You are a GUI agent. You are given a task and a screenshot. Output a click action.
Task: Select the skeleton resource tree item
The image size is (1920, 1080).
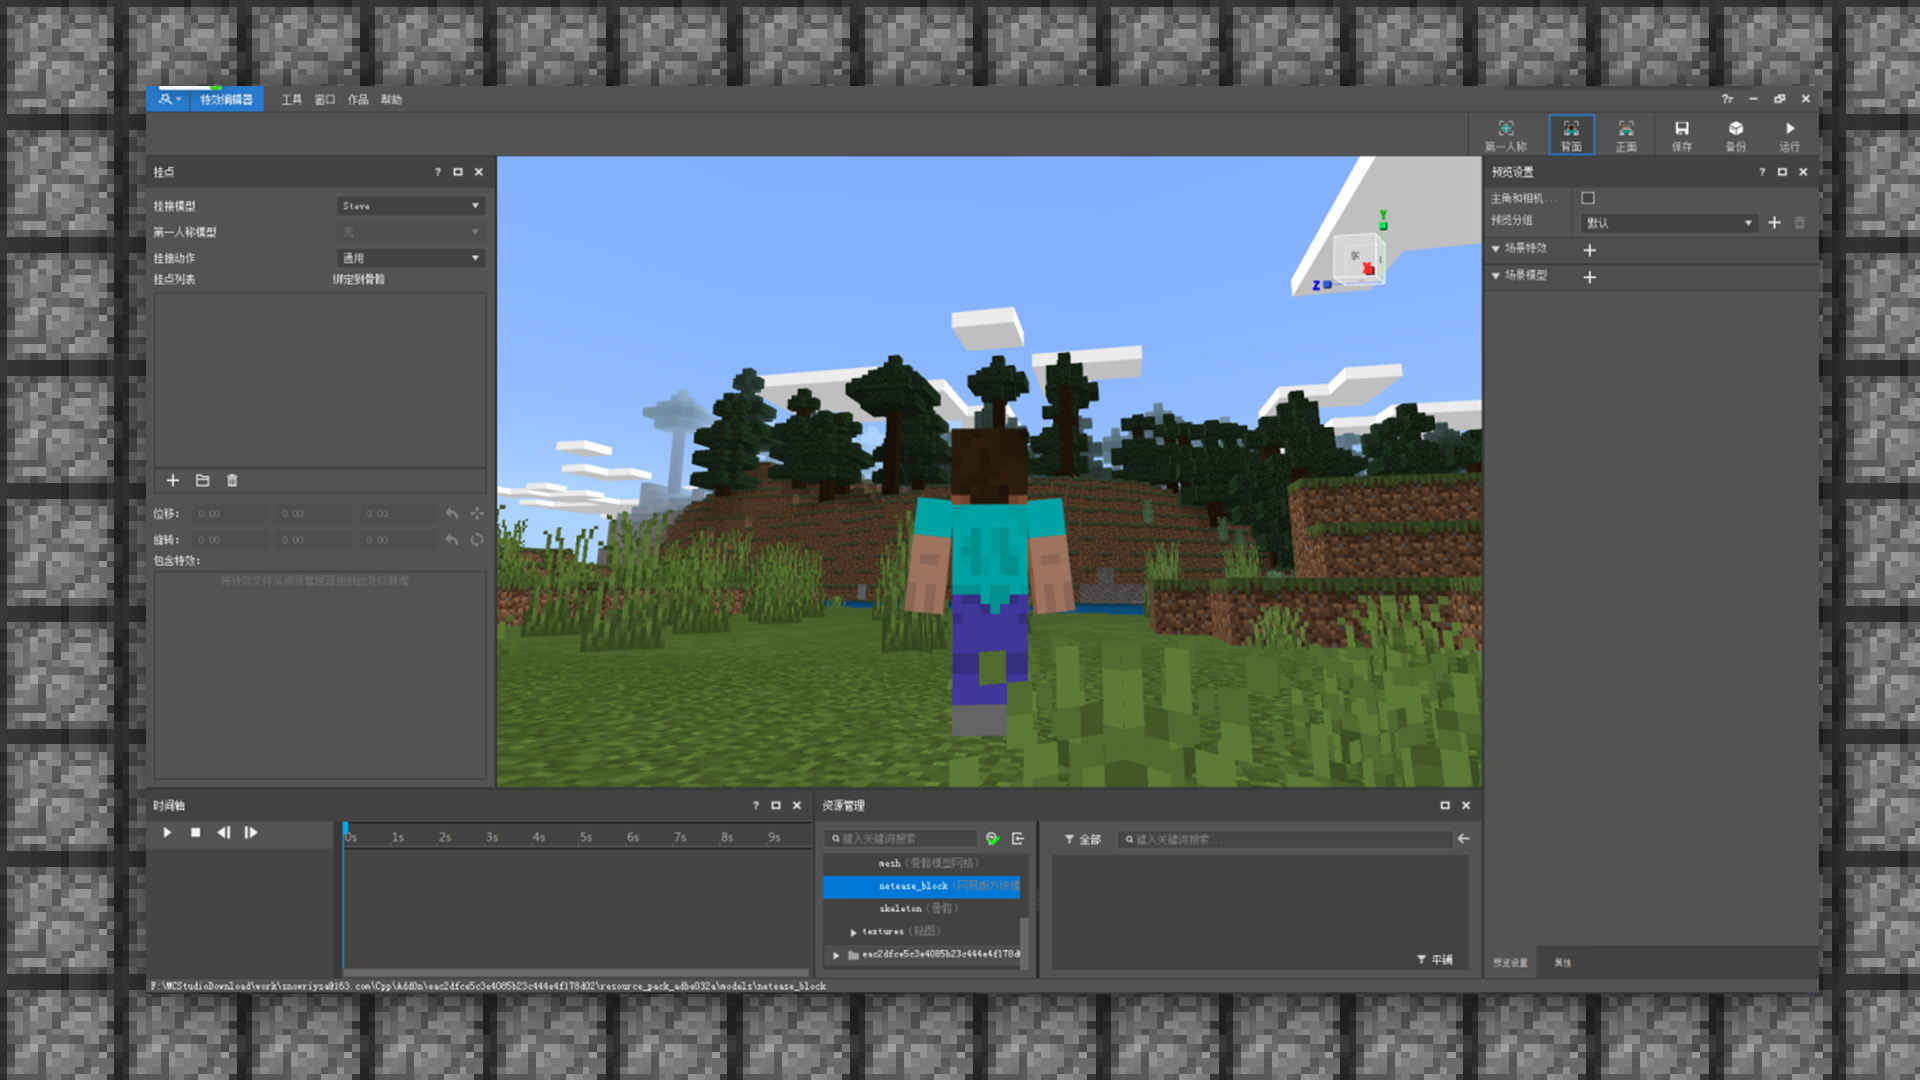coord(922,909)
